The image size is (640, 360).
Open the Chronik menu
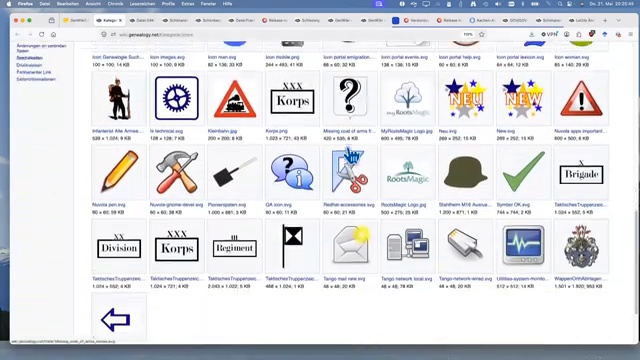115,4
